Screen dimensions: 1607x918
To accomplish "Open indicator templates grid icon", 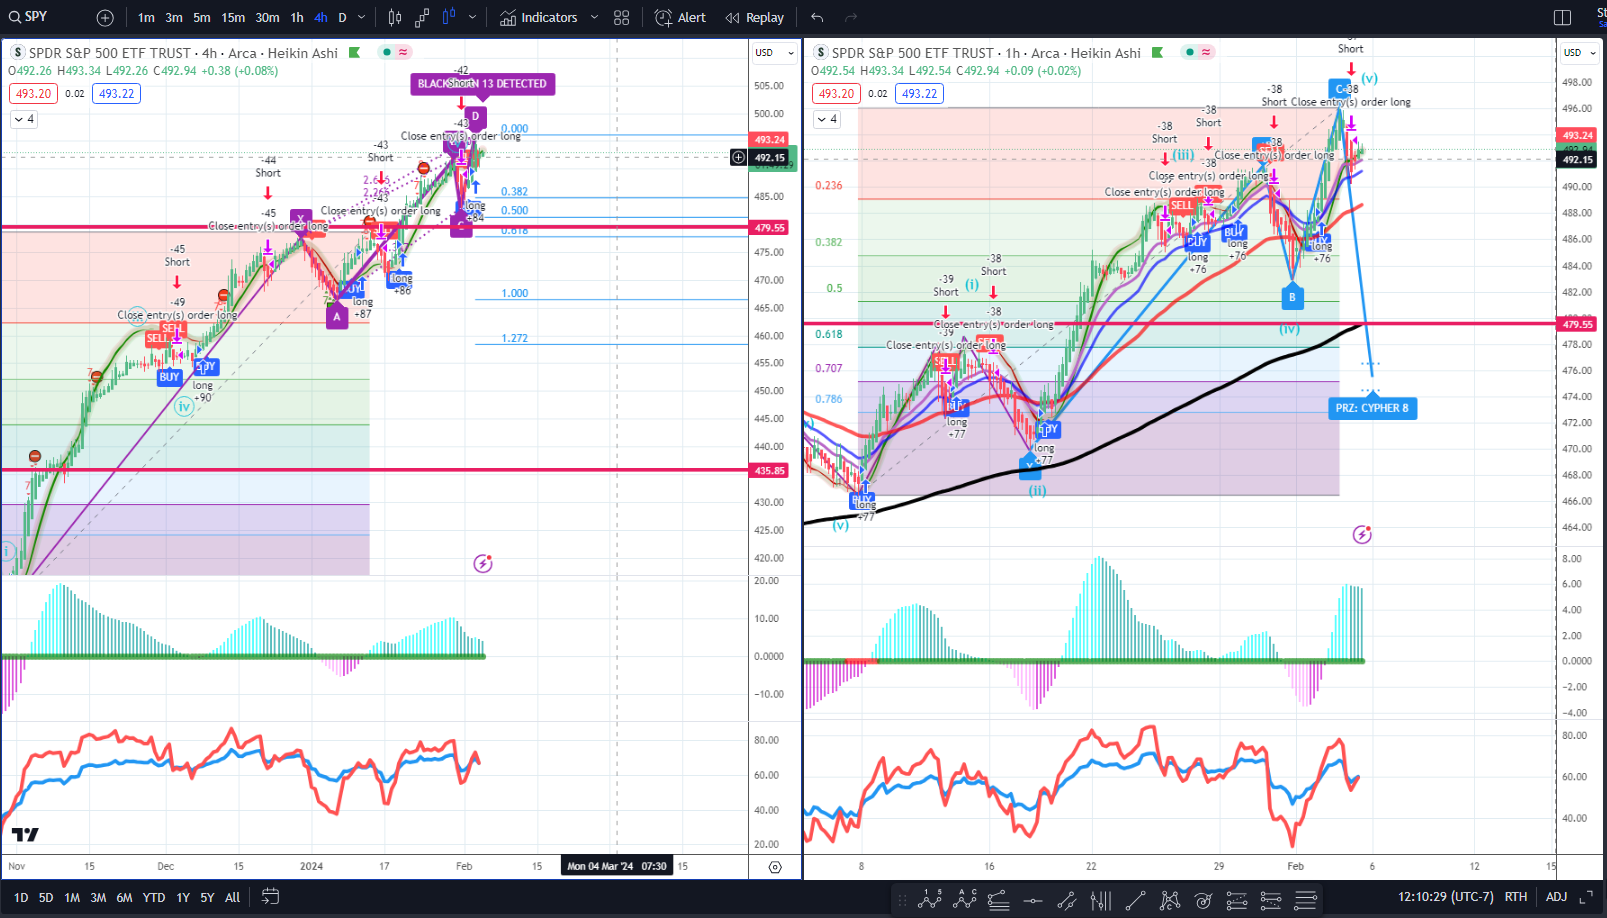I will (x=622, y=18).
